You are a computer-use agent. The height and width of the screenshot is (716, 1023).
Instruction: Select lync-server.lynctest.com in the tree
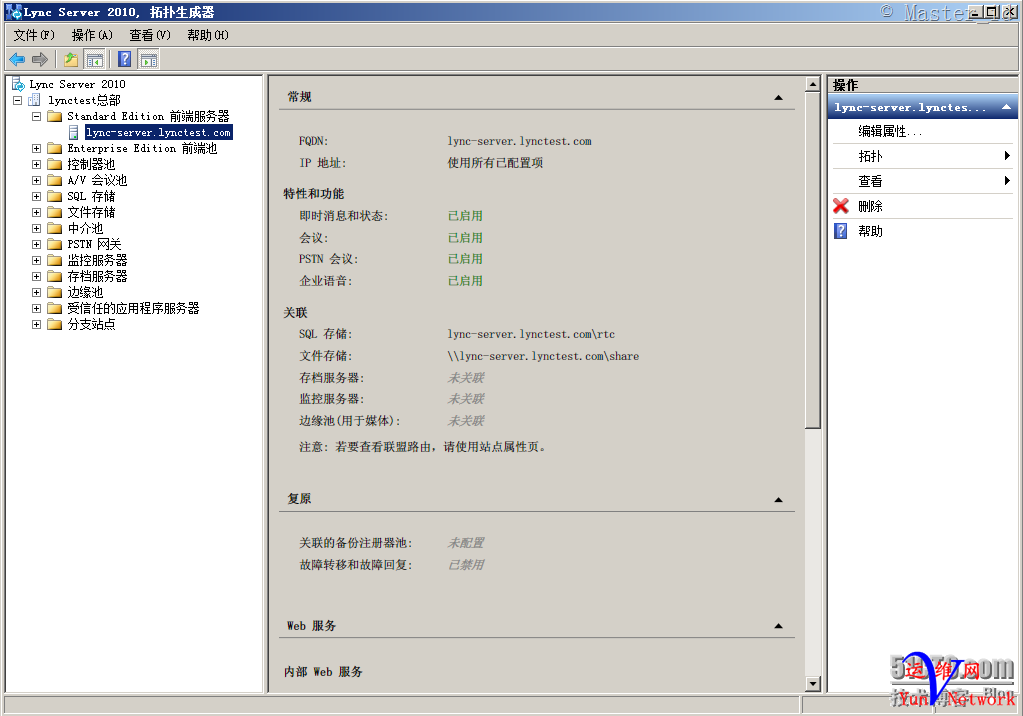point(159,132)
